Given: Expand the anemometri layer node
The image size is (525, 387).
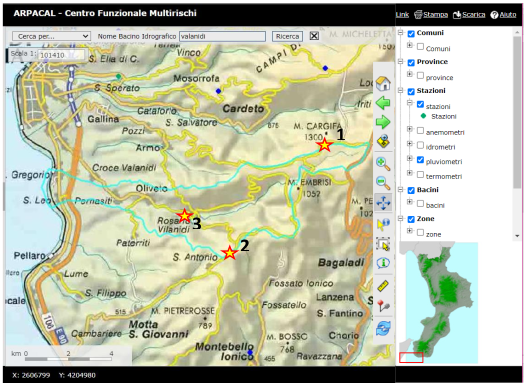Looking at the screenshot, I should pos(409,129).
